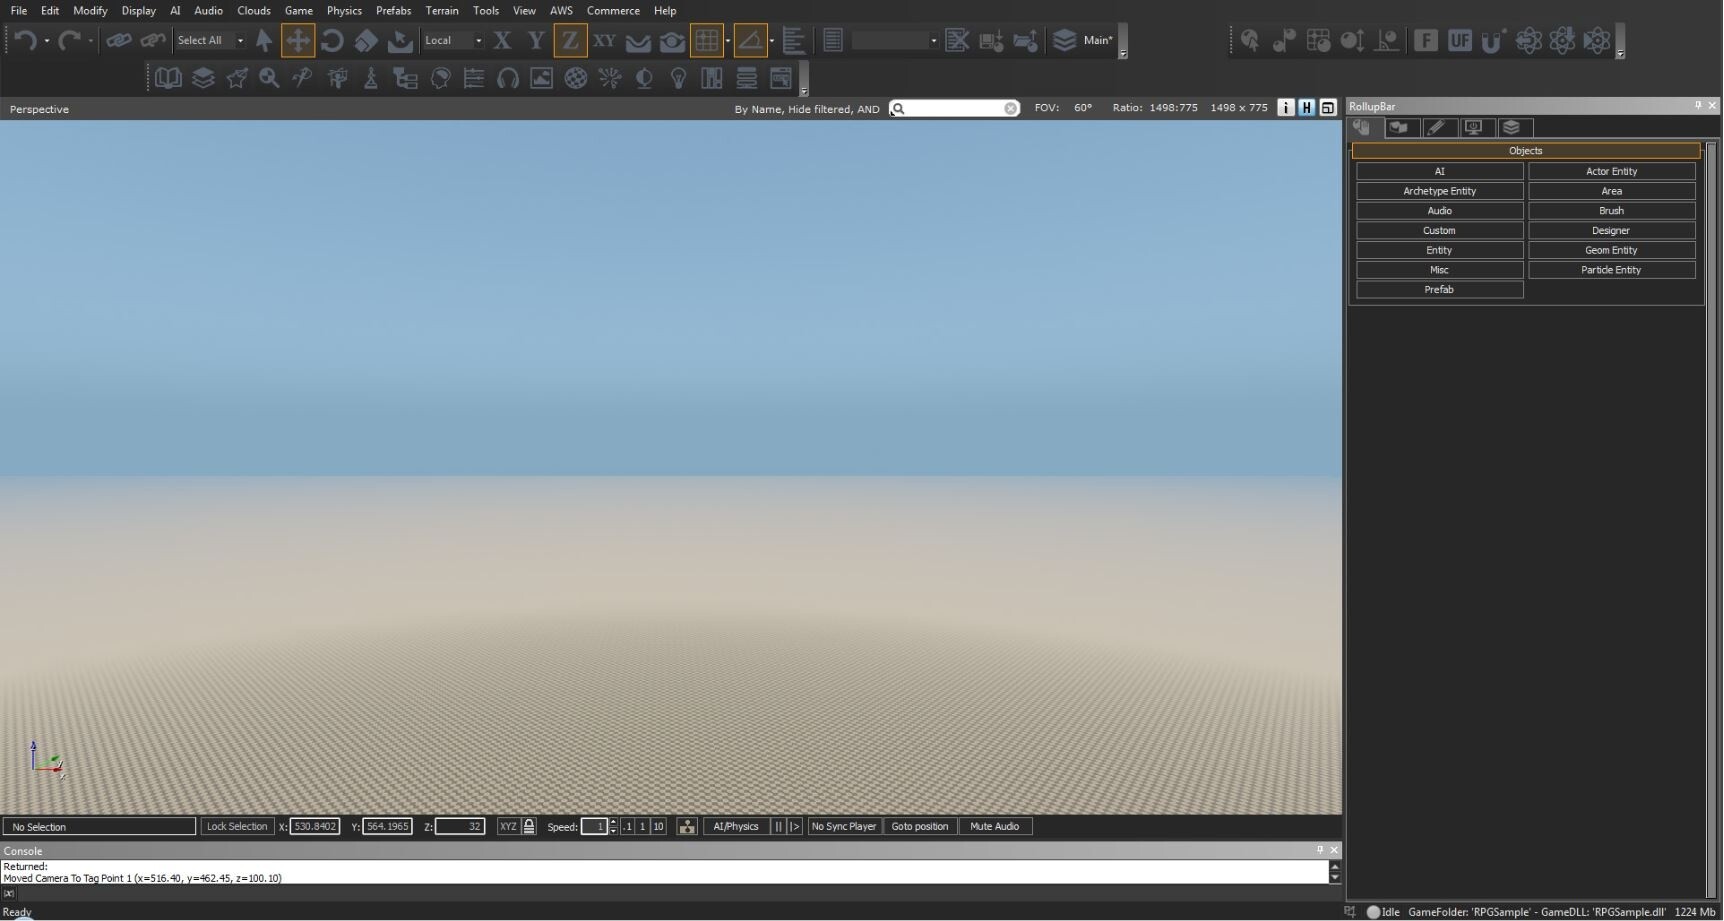
Task: Open the File menu
Action: coord(19,10)
